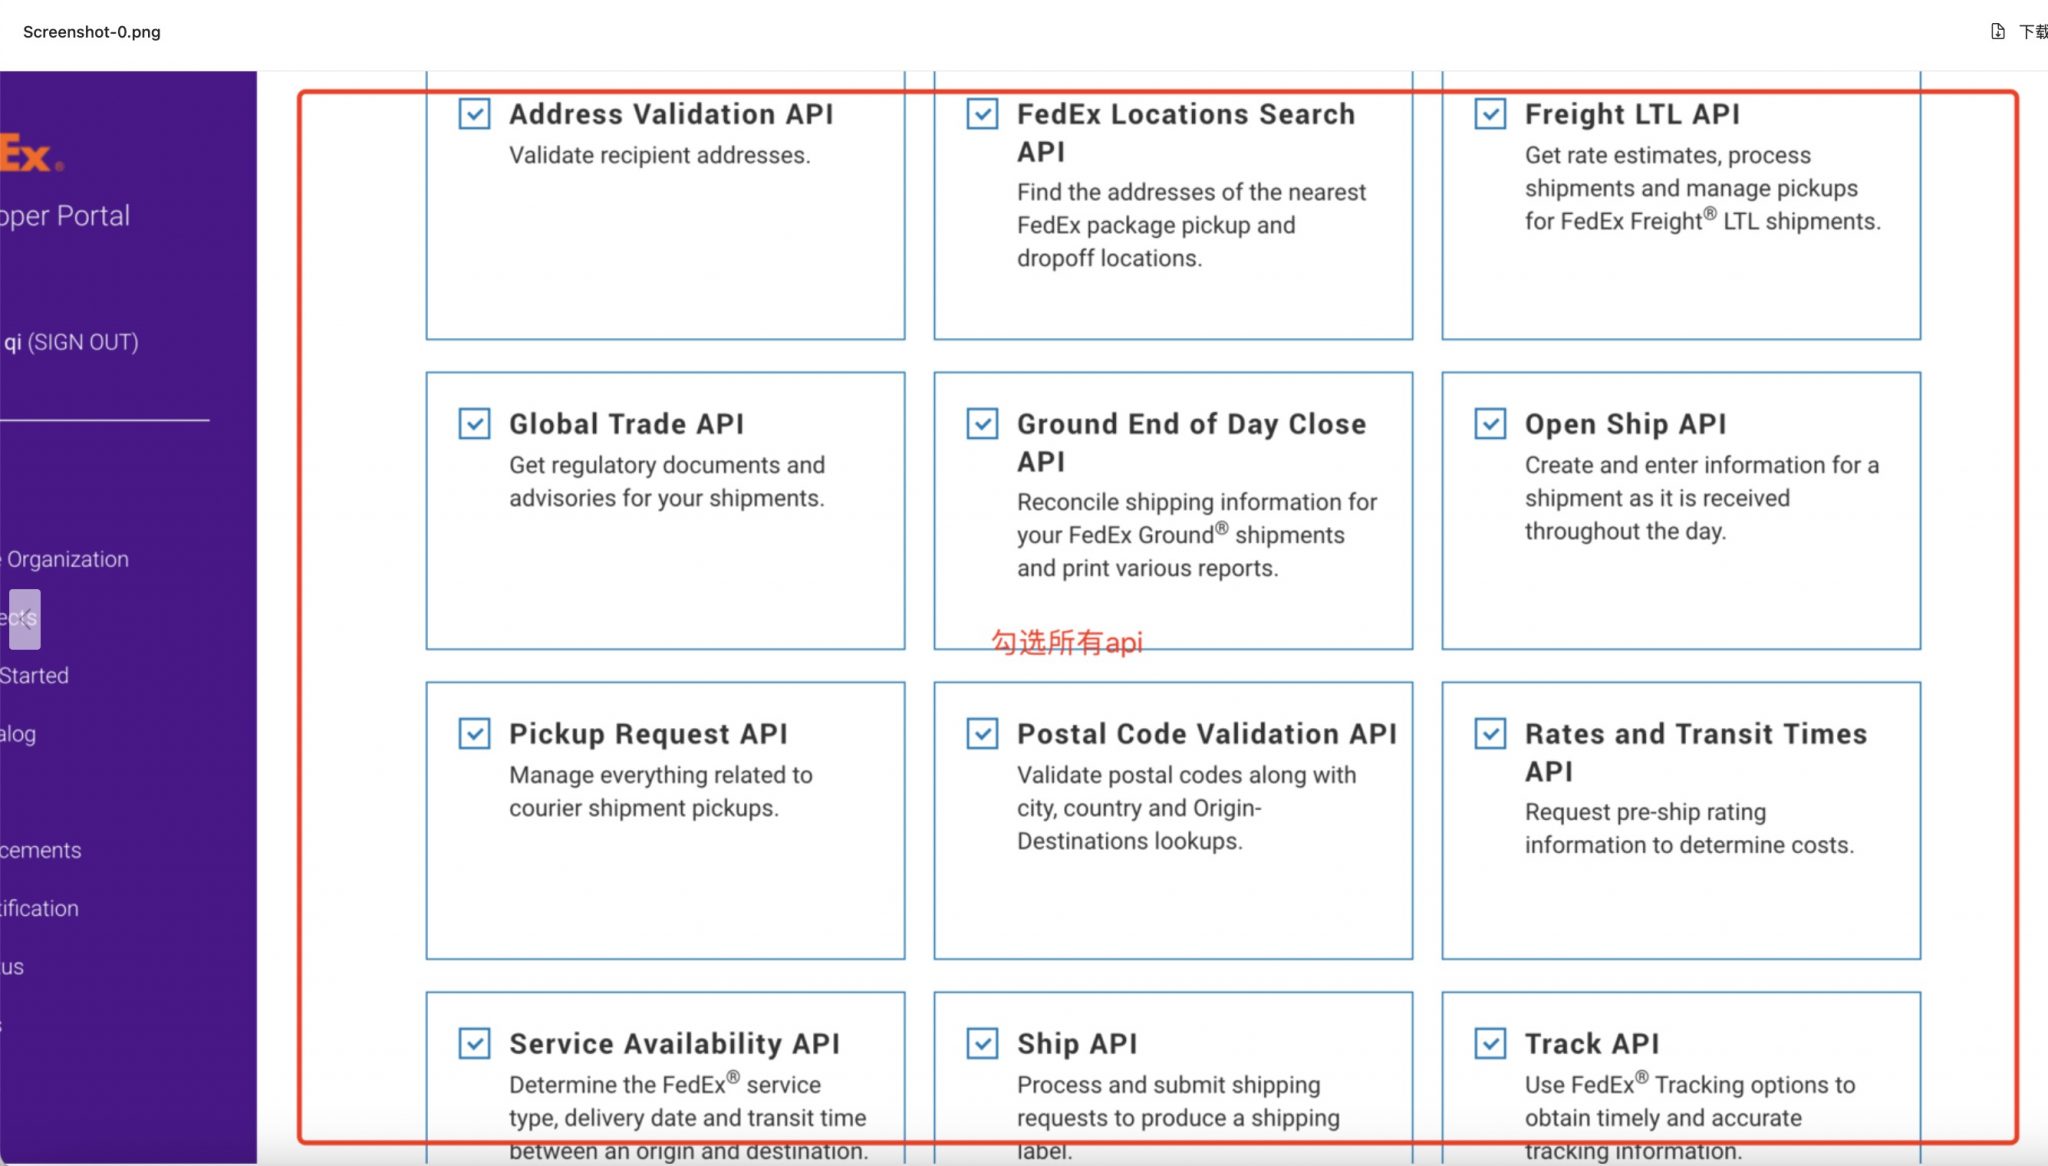Click the Screenshot-0.png file name
Image resolution: width=2048 pixels, height=1166 pixels.
(92, 32)
